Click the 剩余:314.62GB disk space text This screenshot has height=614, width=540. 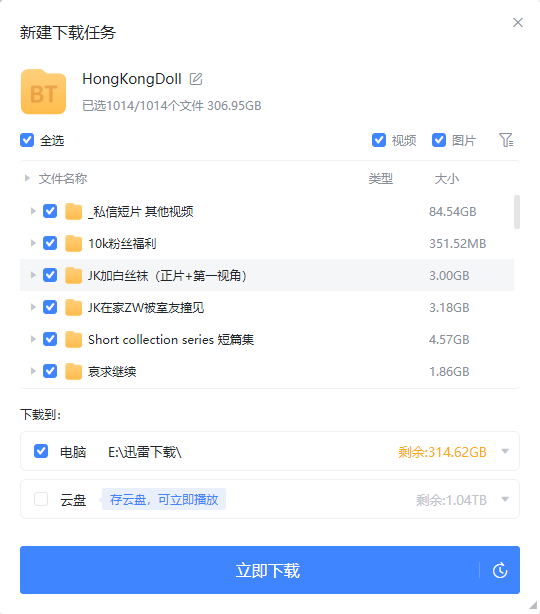coord(442,452)
